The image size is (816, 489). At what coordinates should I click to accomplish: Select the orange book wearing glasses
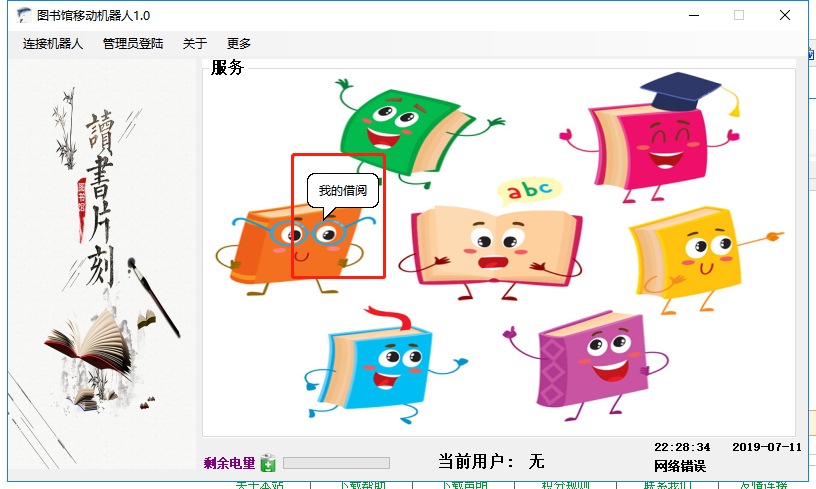point(294,250)
